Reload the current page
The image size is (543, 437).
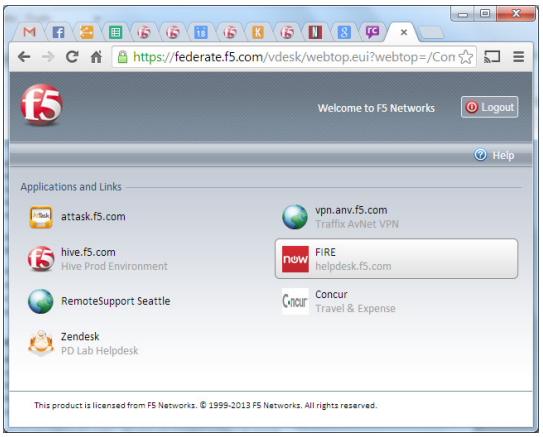point(72,56)
